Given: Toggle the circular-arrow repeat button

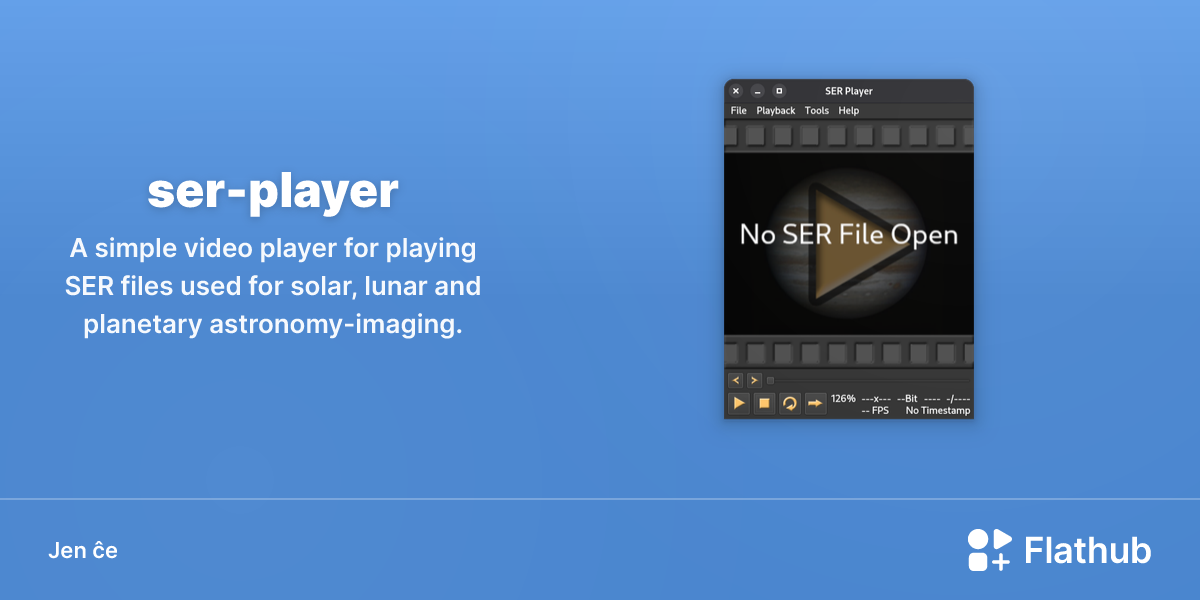Looking at the screenshot, I should [790, 403].
